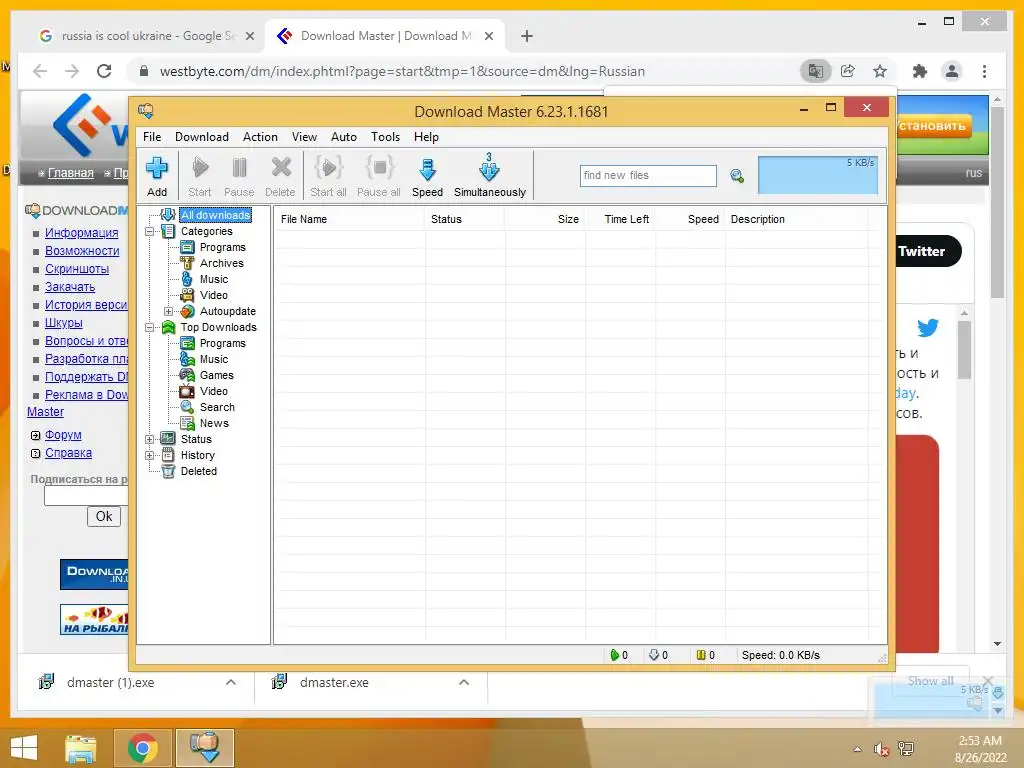Open the Закачать link on webpage
Viewport: 1024px width, 768px height.
tap(70, 287)
